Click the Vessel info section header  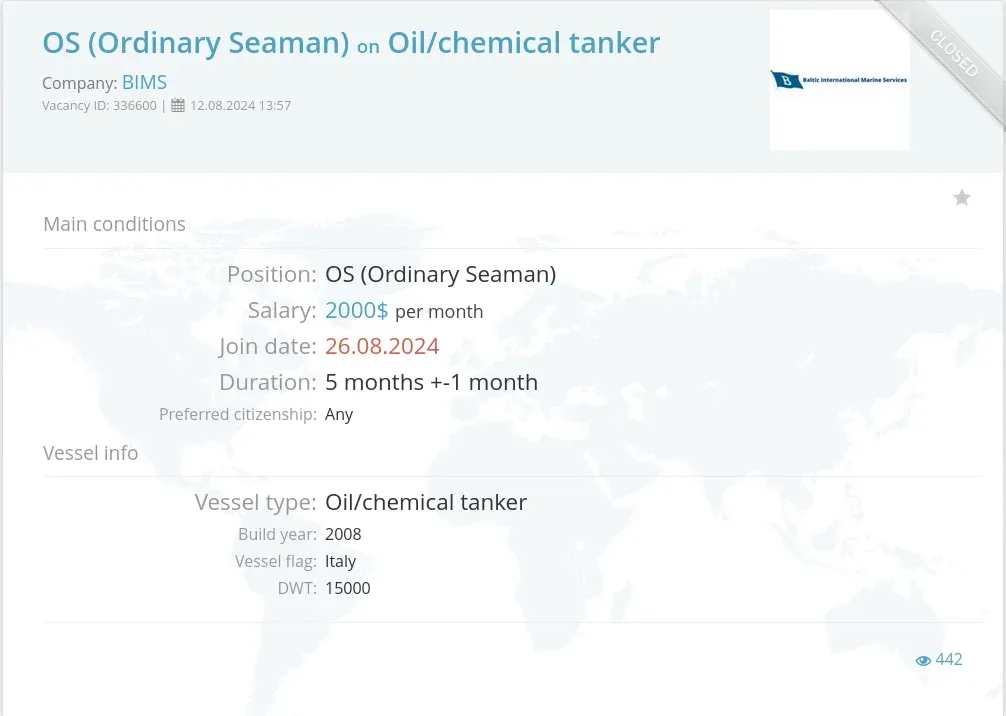tap(90, 453)
